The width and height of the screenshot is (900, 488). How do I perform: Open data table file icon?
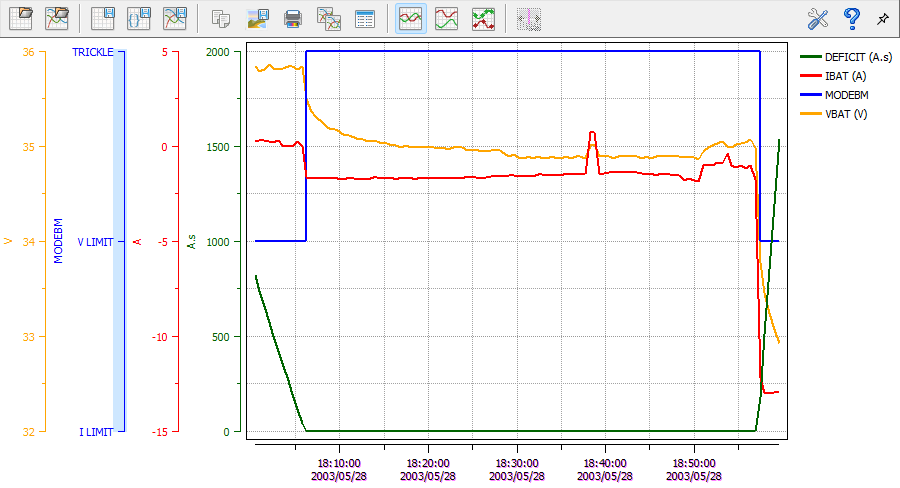[x=21, y=18]
